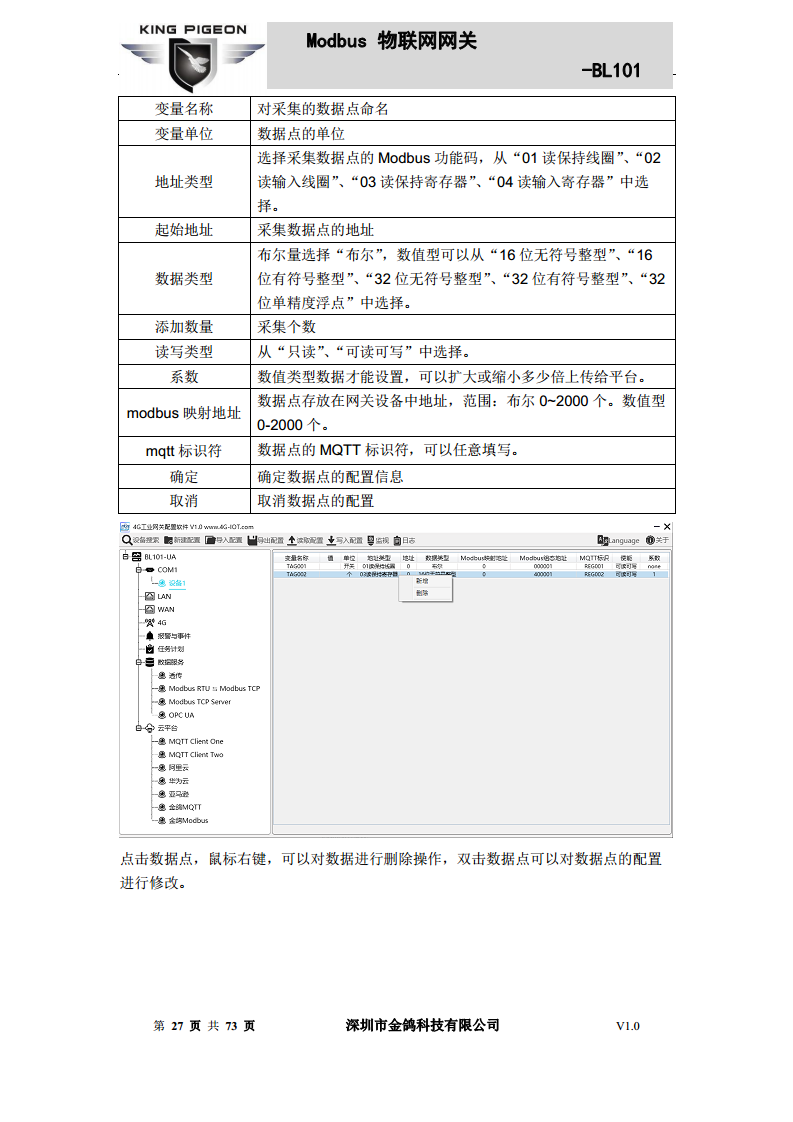
Task: Click the MQTT标识 column header
Action: coord(594,558)
